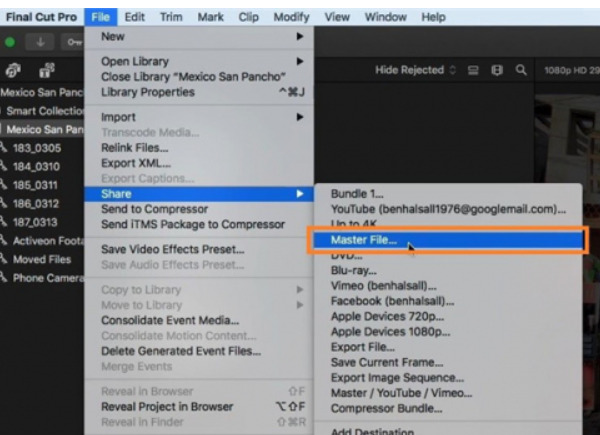Select Smart Collections in the sidebar
Screen dimensions: 600x435
(x=40, y=111)
